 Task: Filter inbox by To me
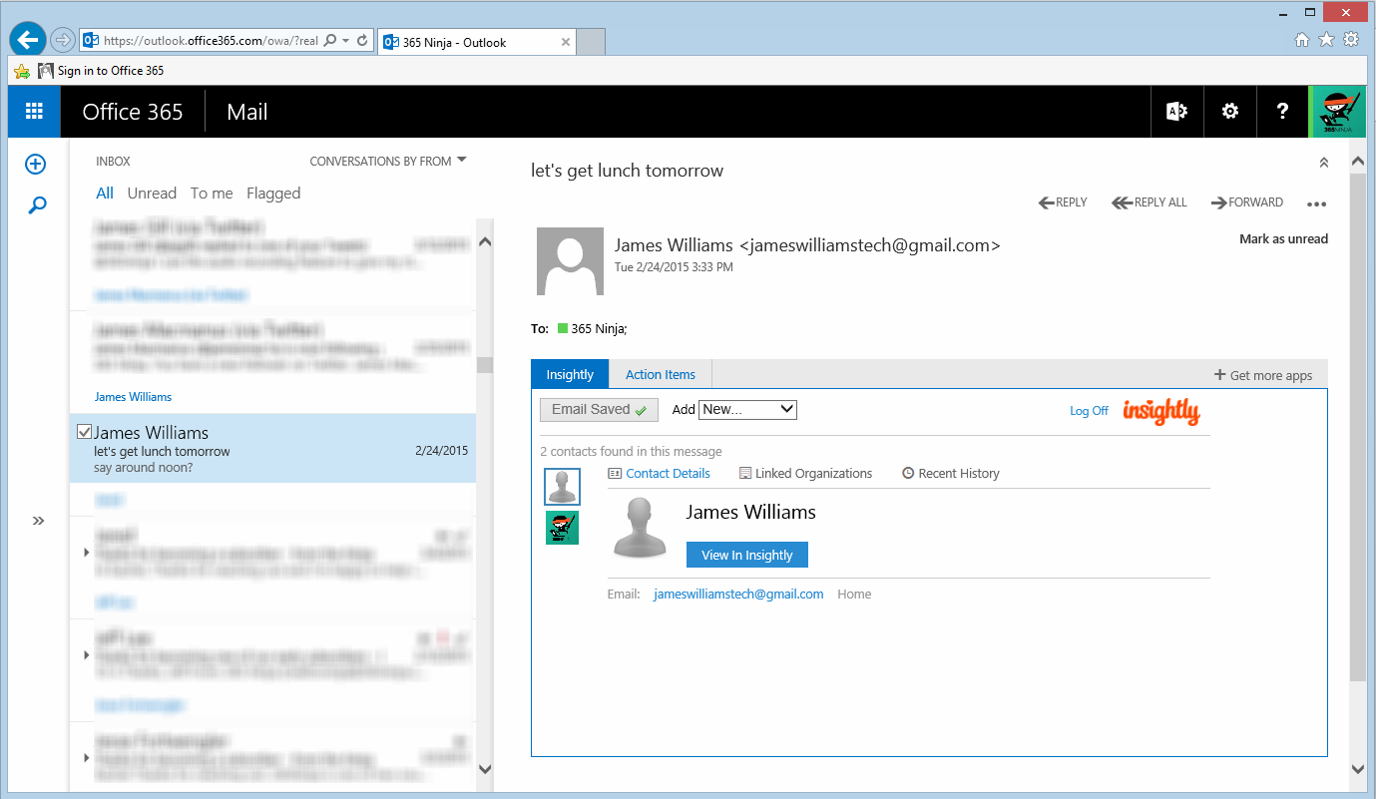tap(212, 193)
